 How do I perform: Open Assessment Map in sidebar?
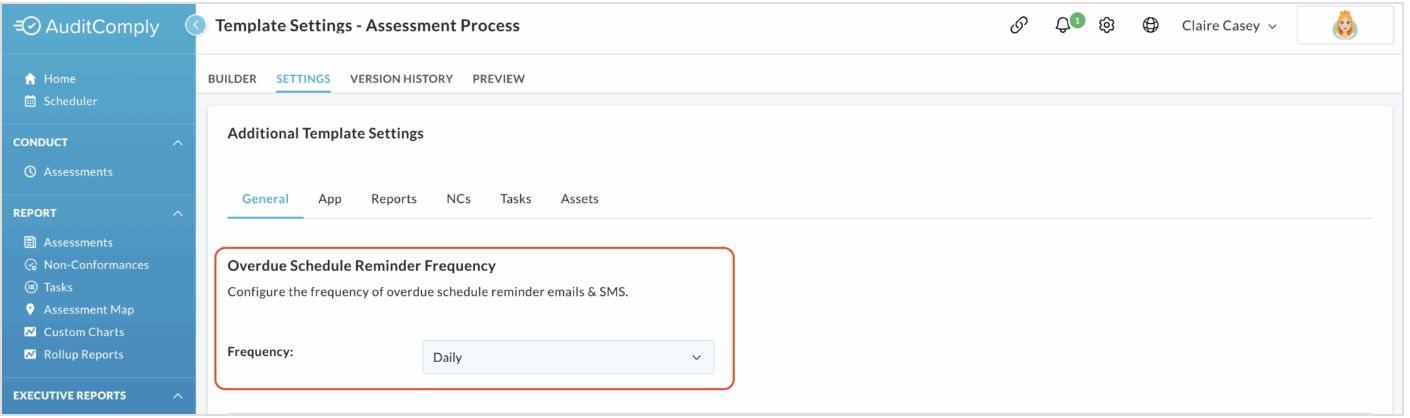coord(79,310)
